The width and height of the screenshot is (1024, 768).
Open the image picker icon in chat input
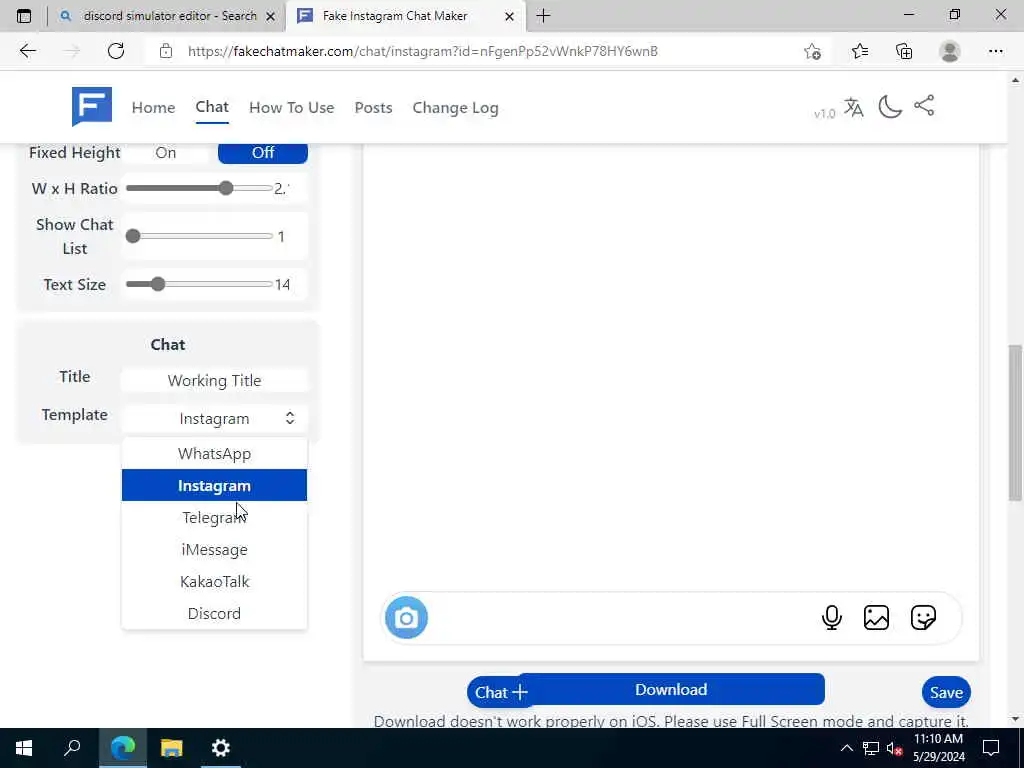876,617
